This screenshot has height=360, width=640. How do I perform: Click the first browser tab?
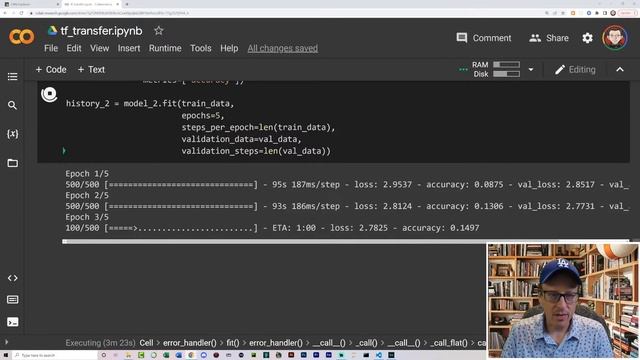[31, 4]
